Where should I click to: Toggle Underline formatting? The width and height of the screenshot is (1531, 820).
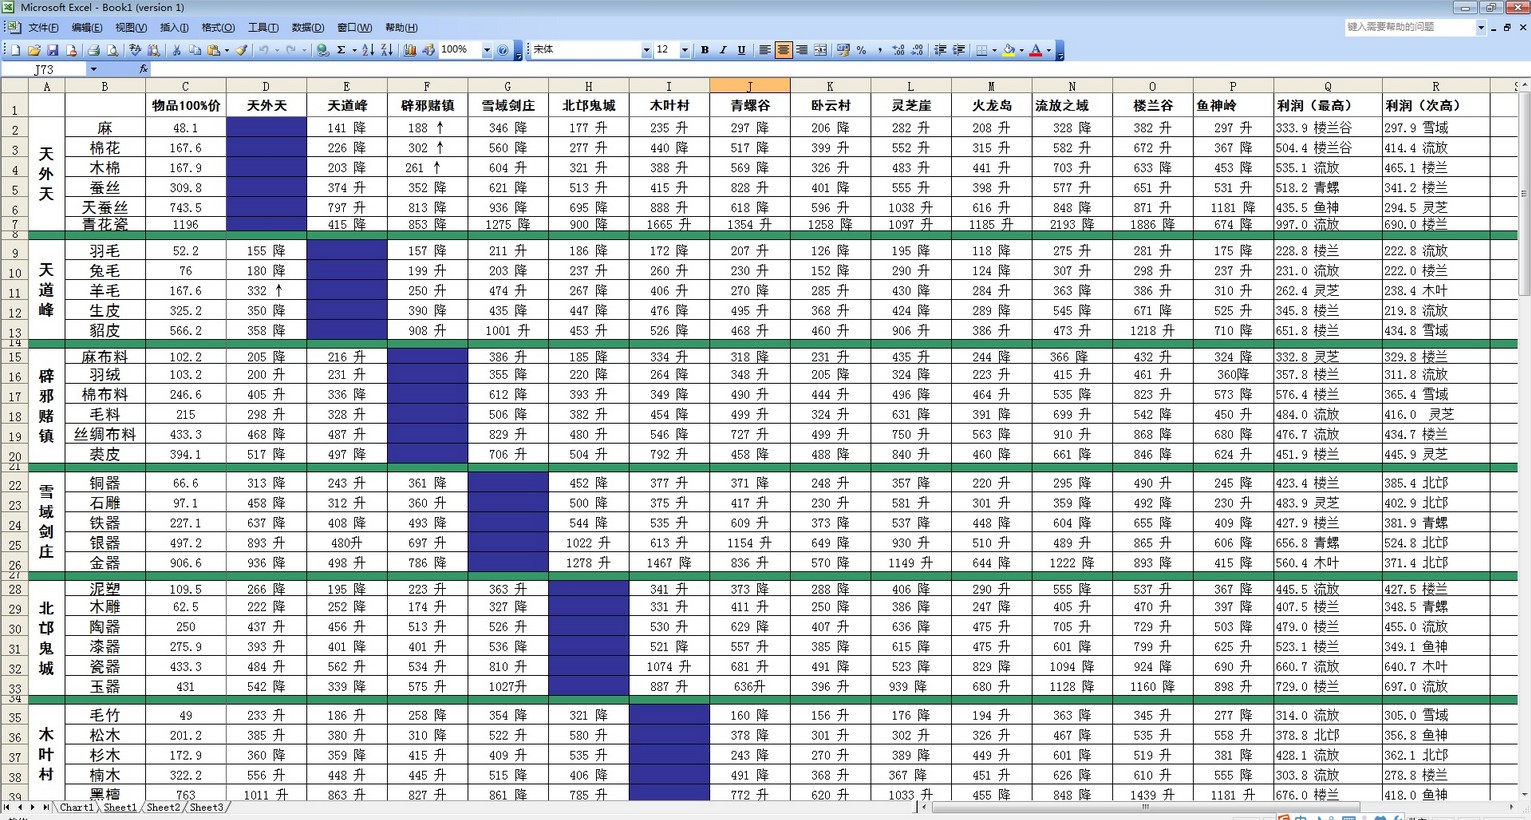tap(741, 50)
